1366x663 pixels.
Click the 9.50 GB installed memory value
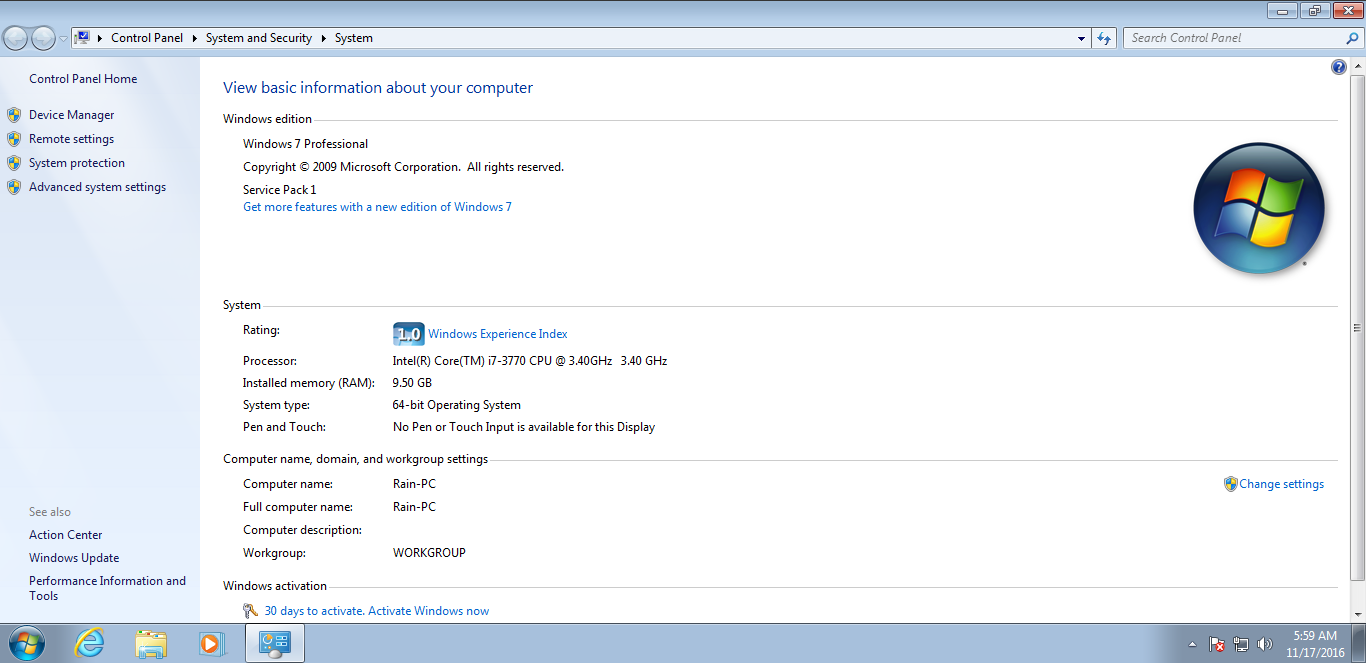(x=412, y=383)
